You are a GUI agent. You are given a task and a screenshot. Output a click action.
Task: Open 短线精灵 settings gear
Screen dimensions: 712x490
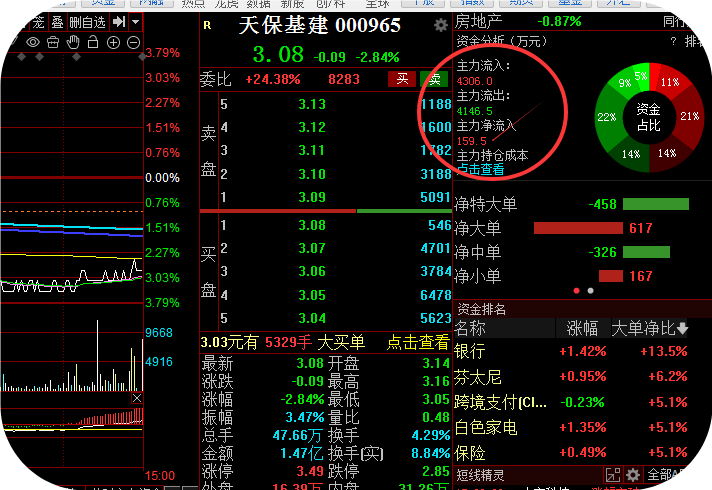click(633, 475)
